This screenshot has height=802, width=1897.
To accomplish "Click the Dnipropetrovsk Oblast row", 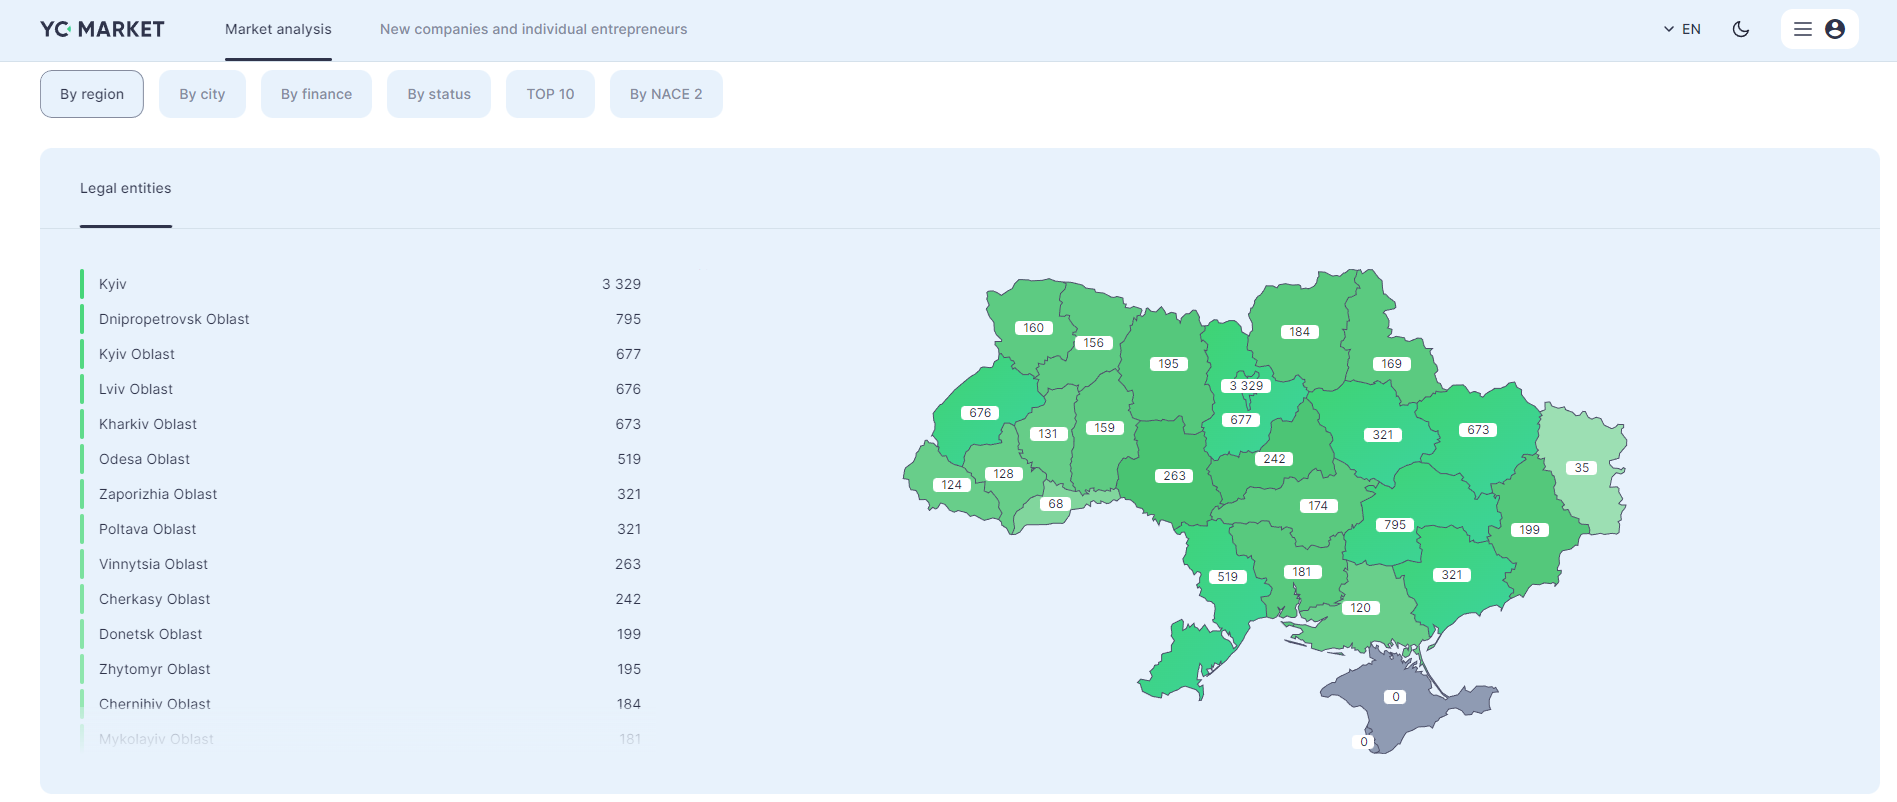I will coord(361,319).
